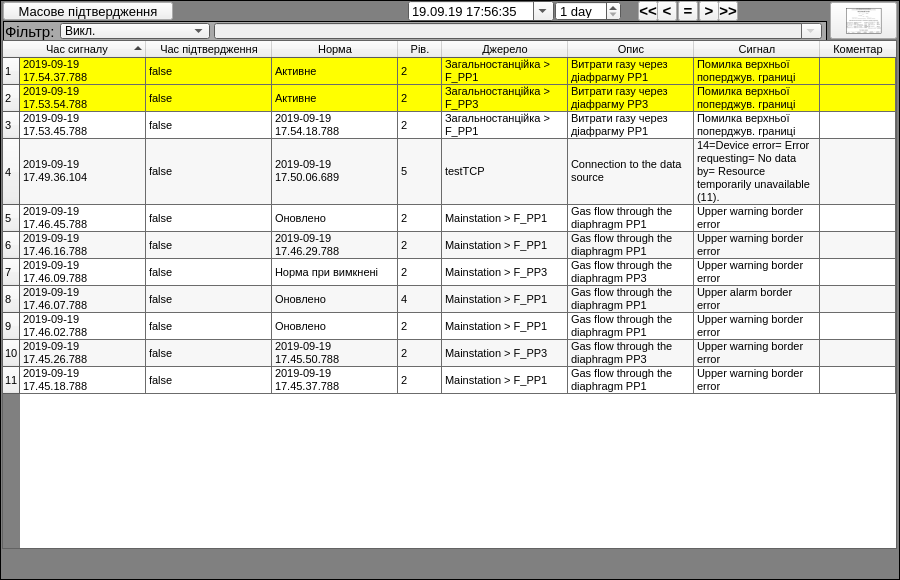Sort by Джерело column header
Screen dimensions: 900x580
504,49
